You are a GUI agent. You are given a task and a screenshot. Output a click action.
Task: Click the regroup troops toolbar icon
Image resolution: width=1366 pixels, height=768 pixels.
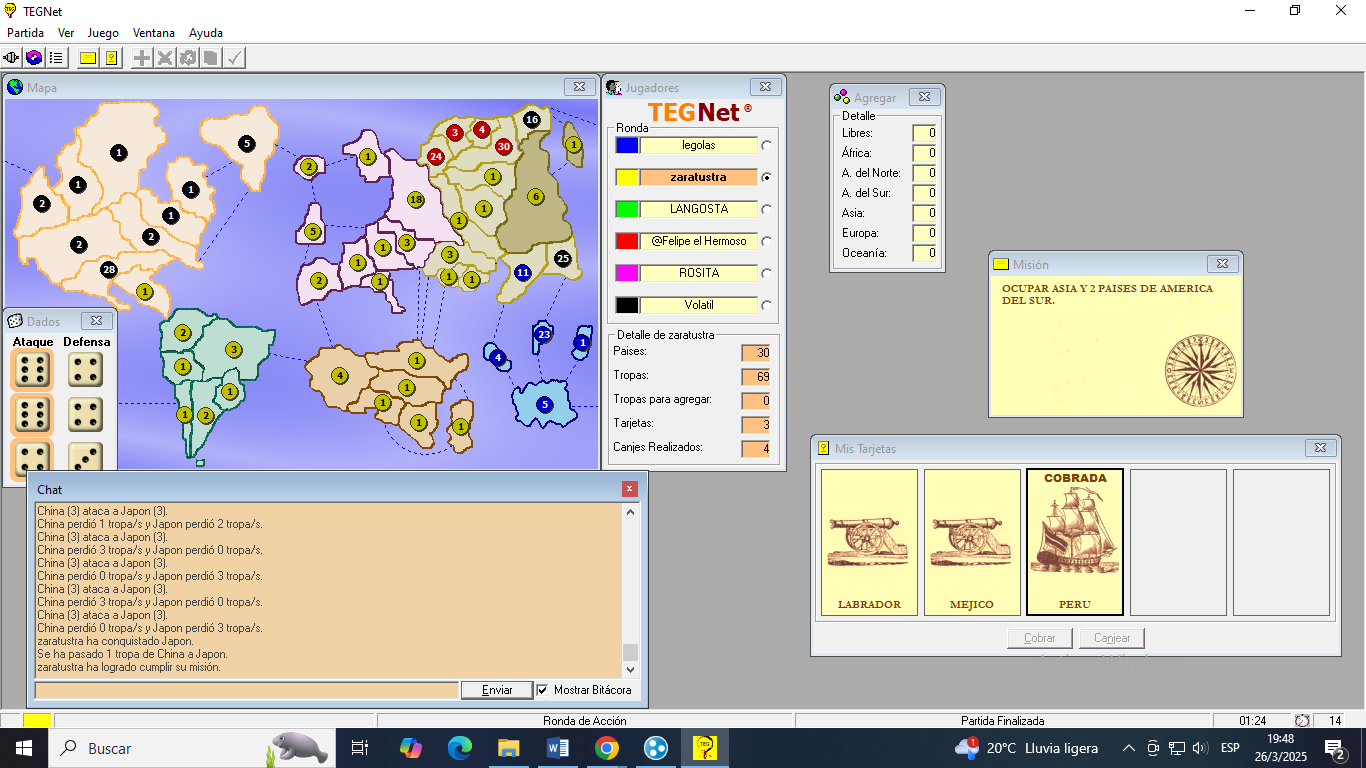click(188, 58)
